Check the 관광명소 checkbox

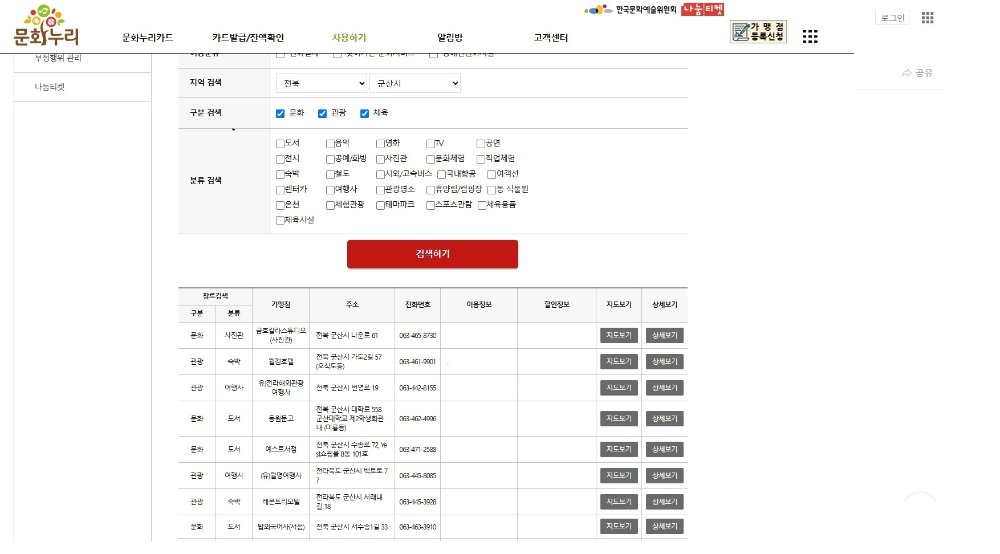(x=380, y=190)
